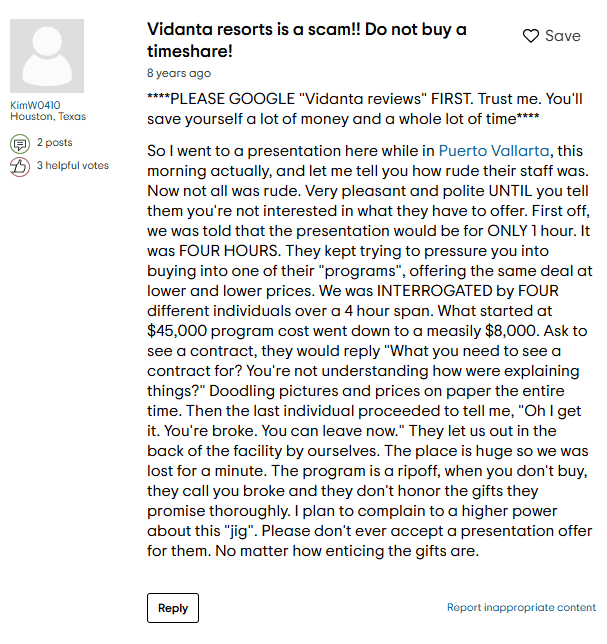Click the posts speech-bubble icon
The width and height of the screenshot is (607, 644).
point(19,143)
